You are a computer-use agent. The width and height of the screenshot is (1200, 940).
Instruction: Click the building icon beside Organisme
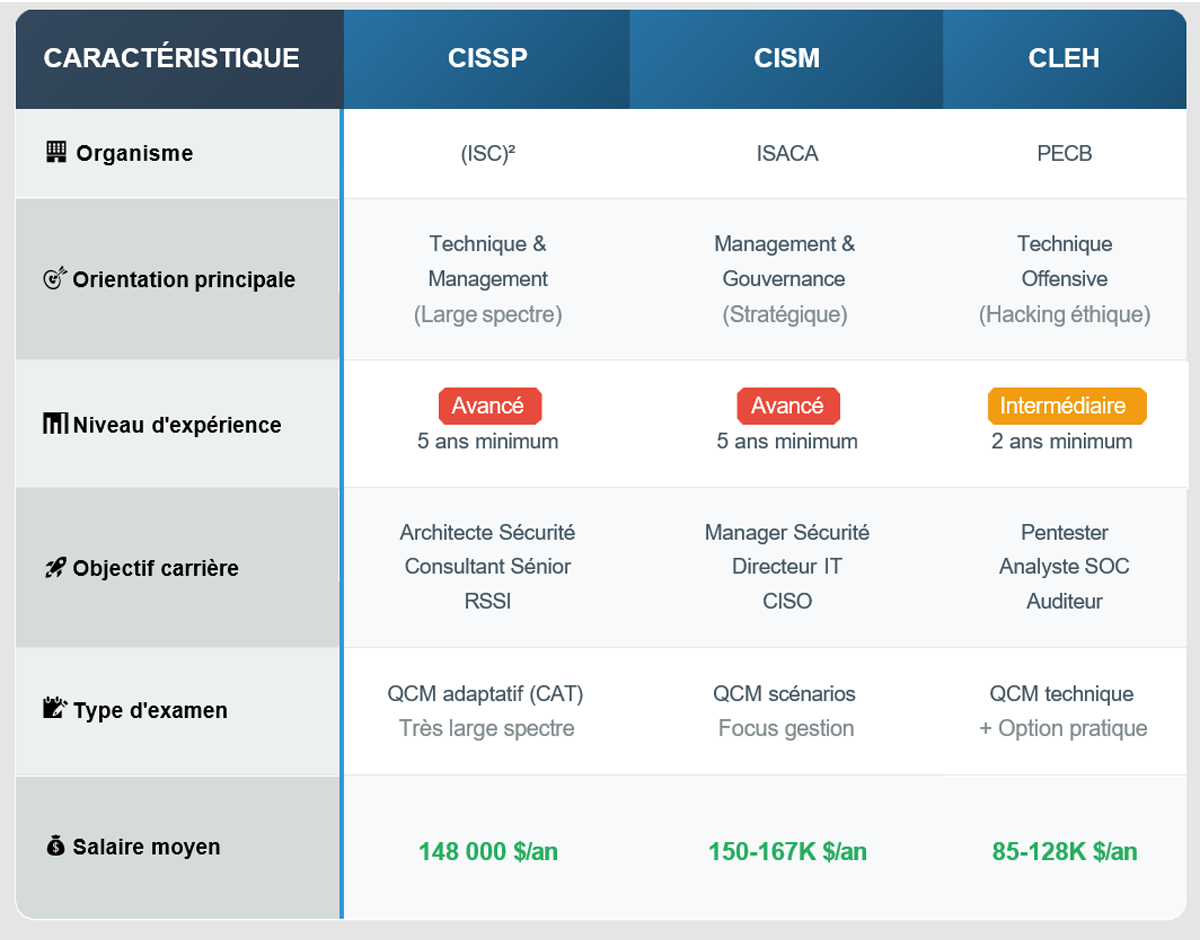(x=56, y=152)
